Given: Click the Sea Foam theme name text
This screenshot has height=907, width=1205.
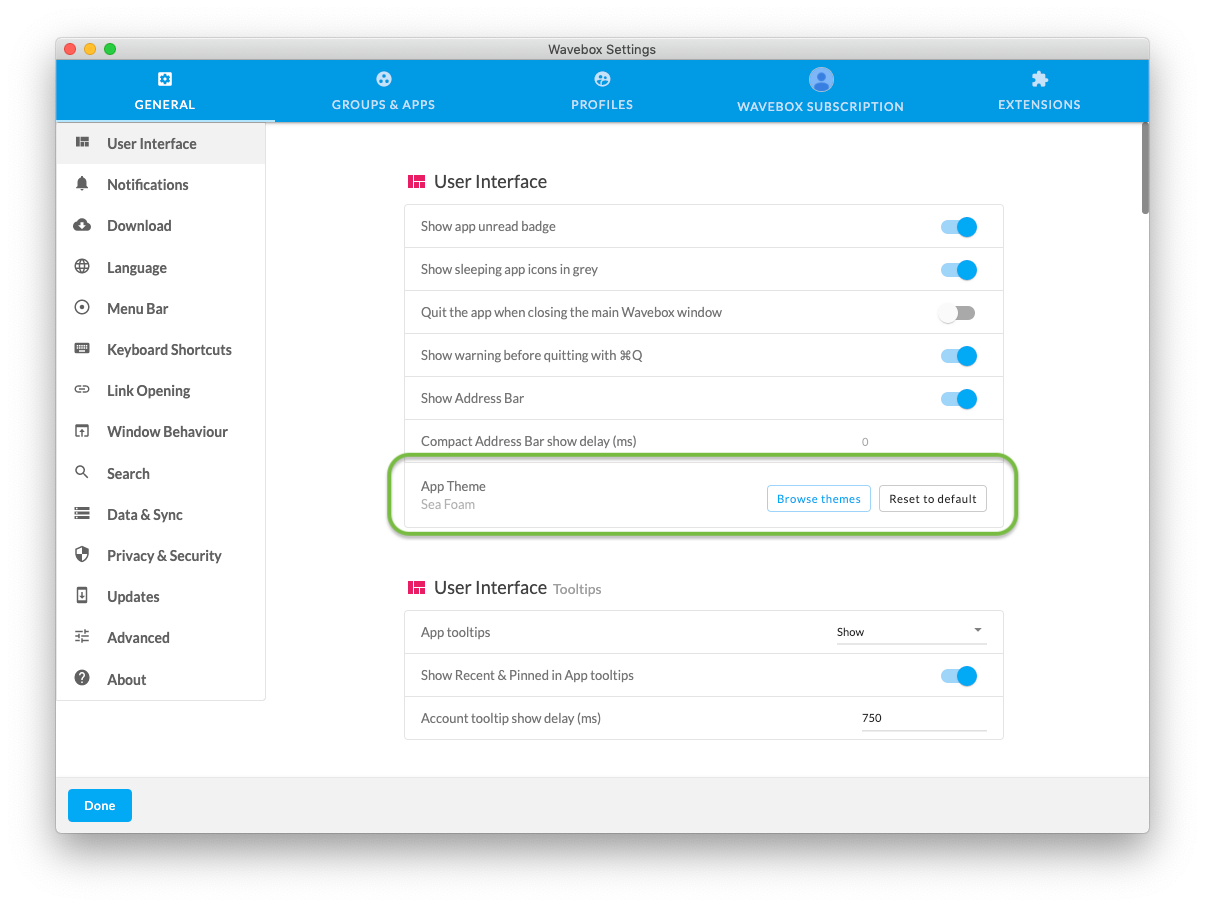Looking at the screenshot, I should click(x=448, y=505).
